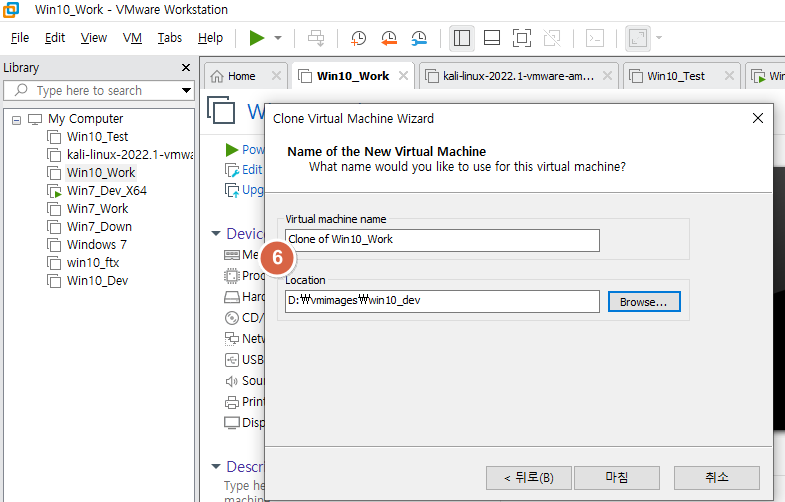Image resolution: width=785 pixels, height=502 pixels.
Task: Open the View menu
Action: coord(94,38)
